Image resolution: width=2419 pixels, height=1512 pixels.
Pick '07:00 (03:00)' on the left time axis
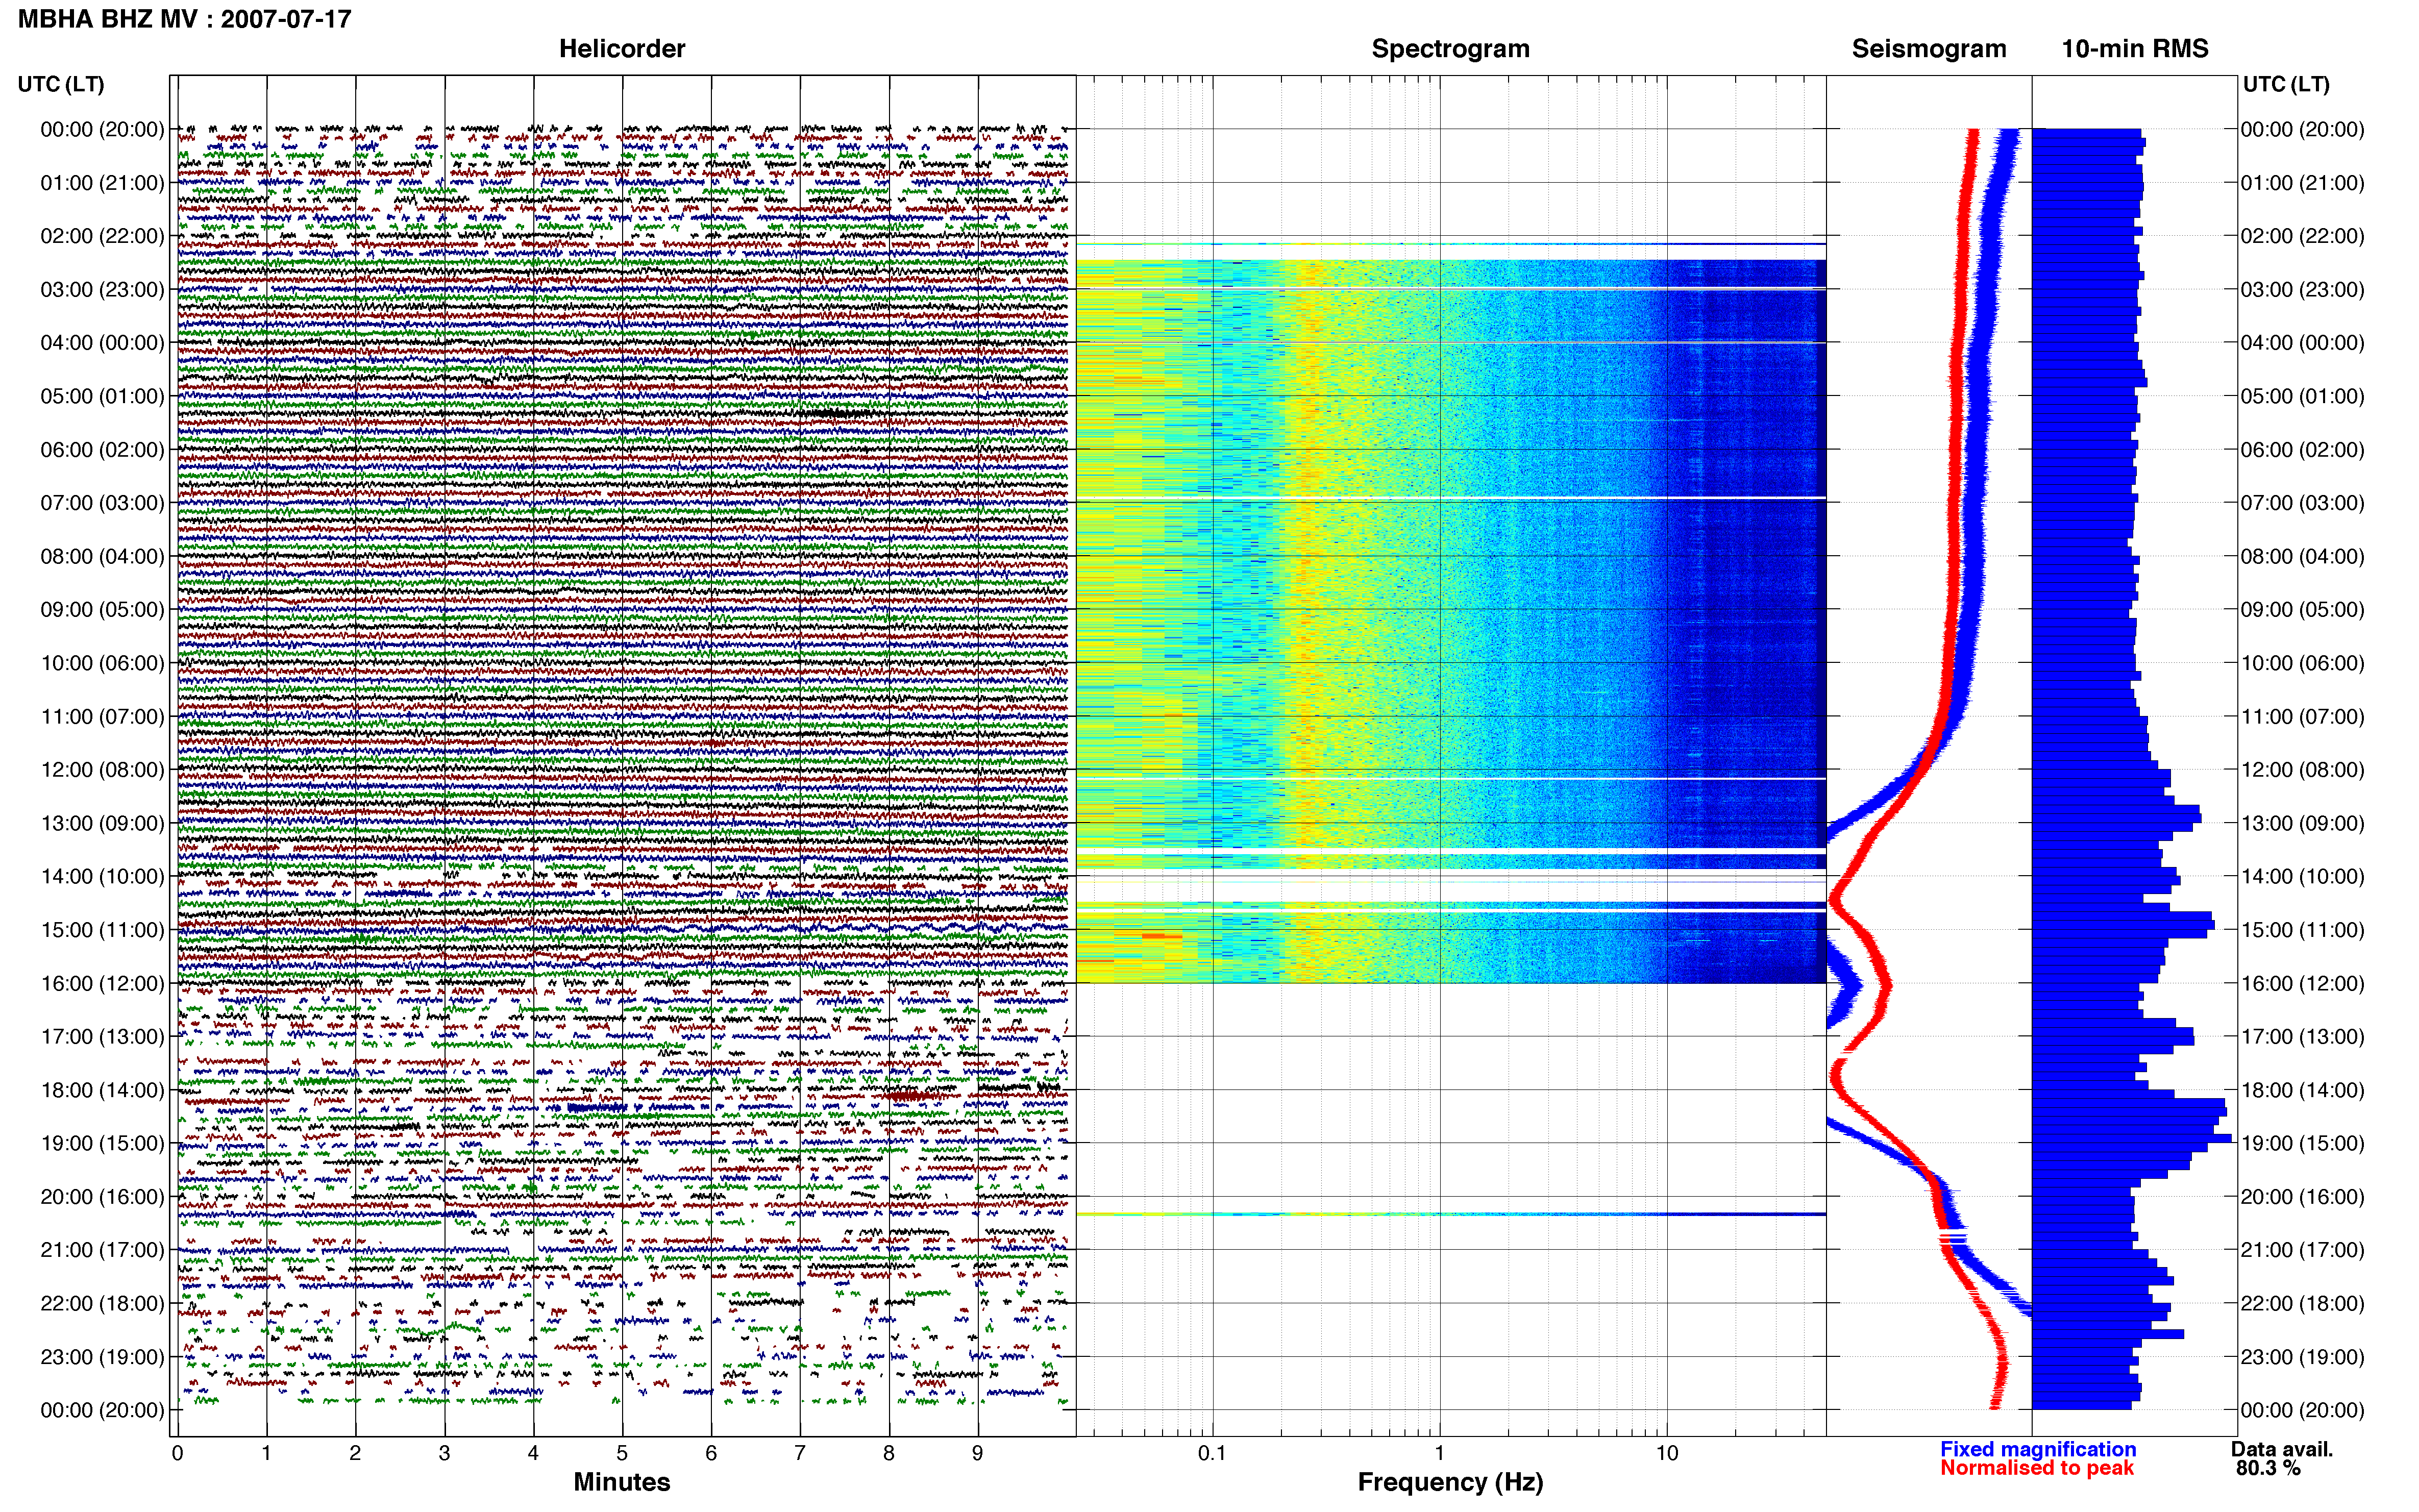(x=102, y=503)
